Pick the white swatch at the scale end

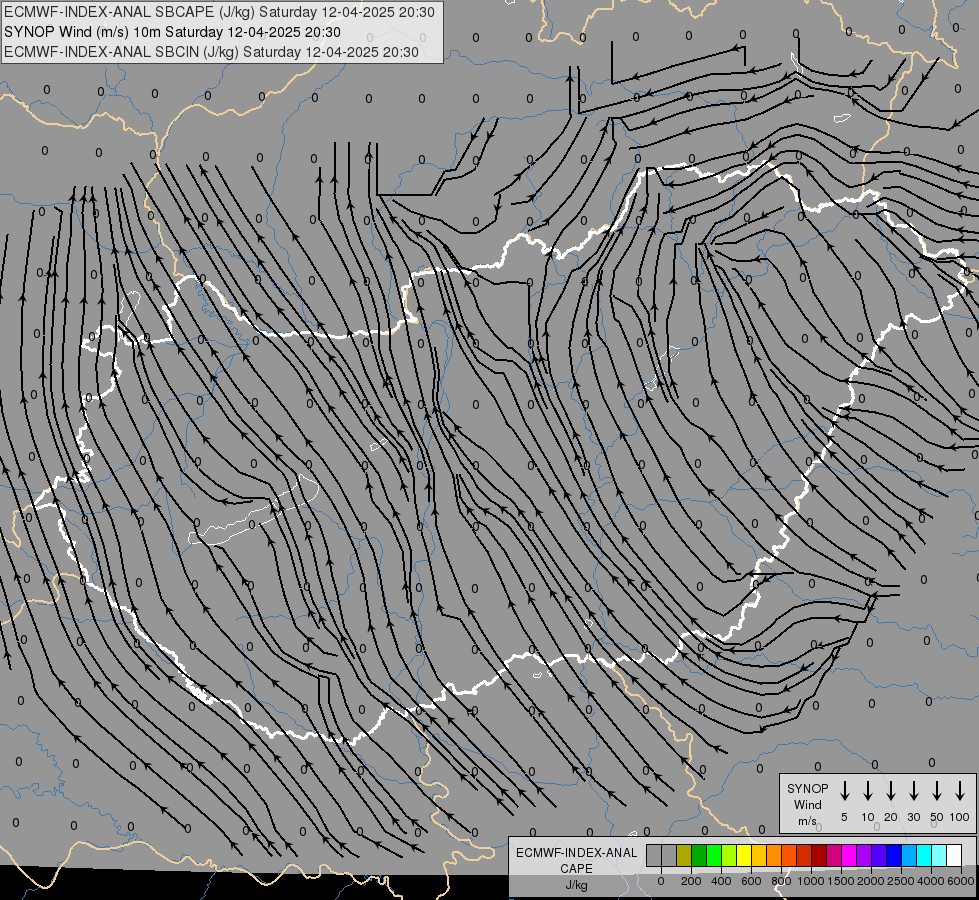point(953,855)
